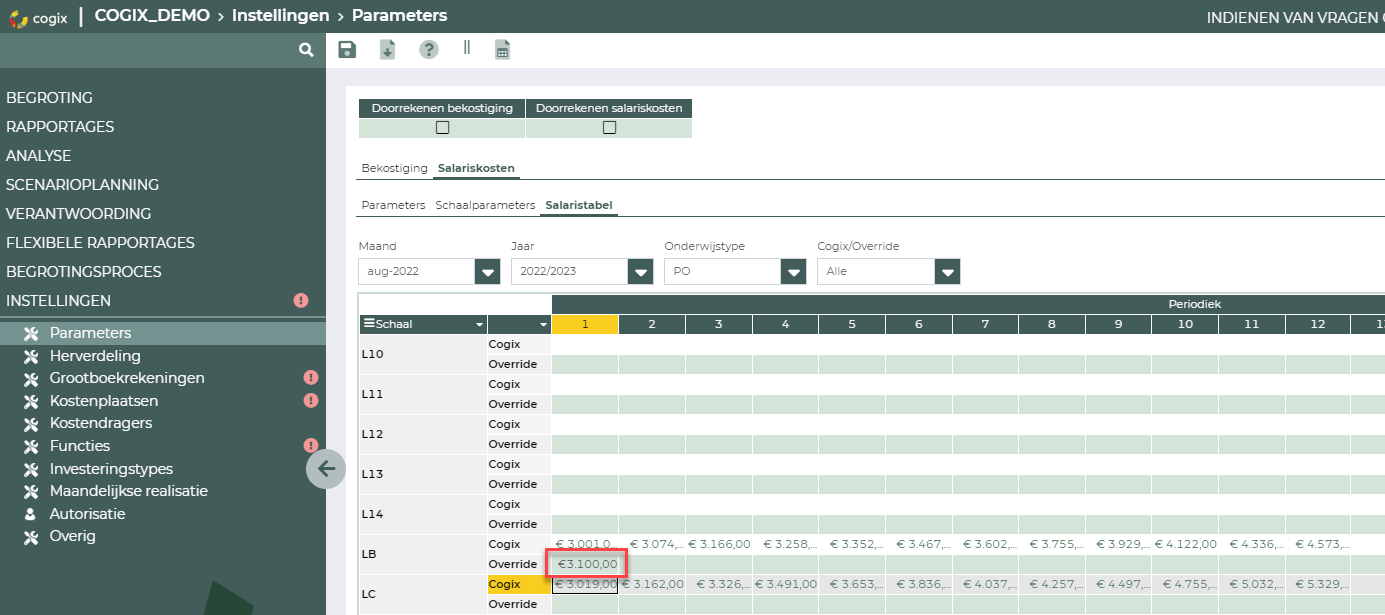Click the LB Cogix cell € 4.122,00
Image resolution: width=1385 pixels, height=615 pixels.
pyautogui.click(x=1185, y=544)
